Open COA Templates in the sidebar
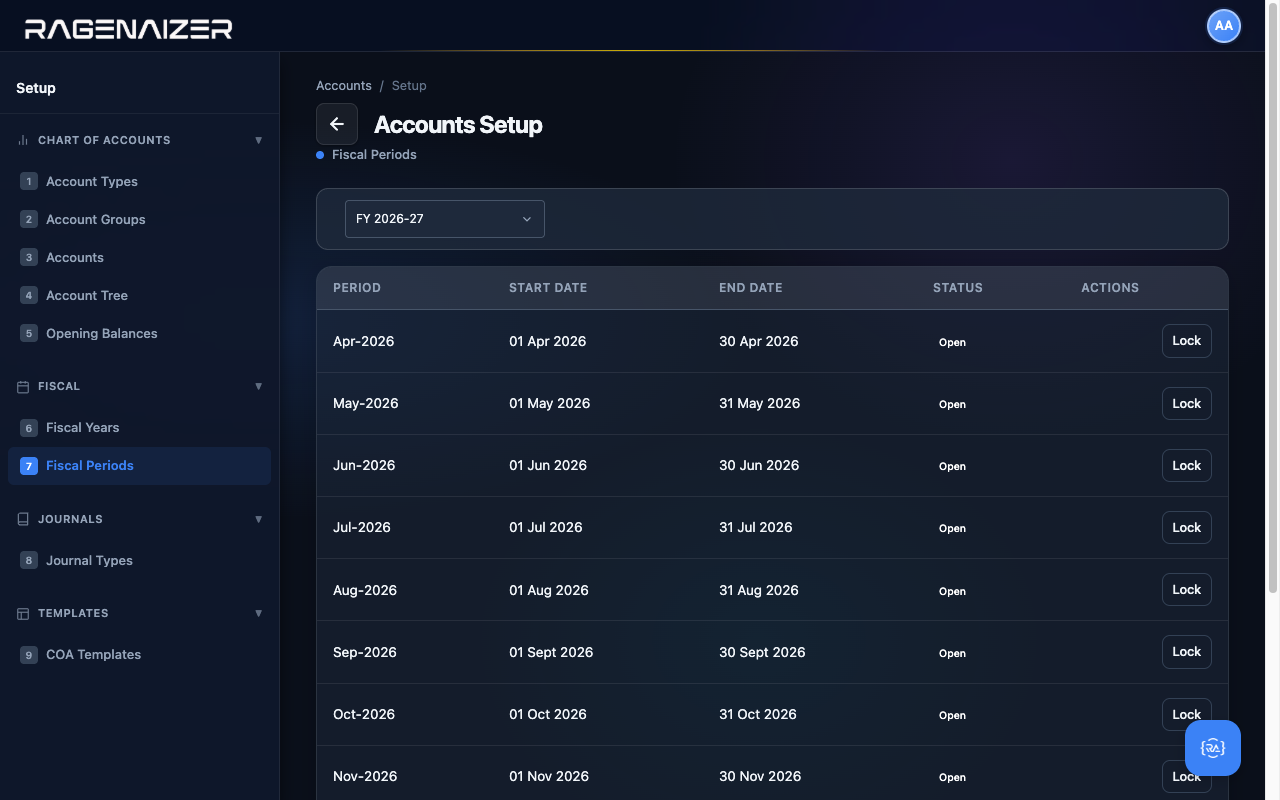Screen dimensions: 1280x800 click(x=139, y=654)
